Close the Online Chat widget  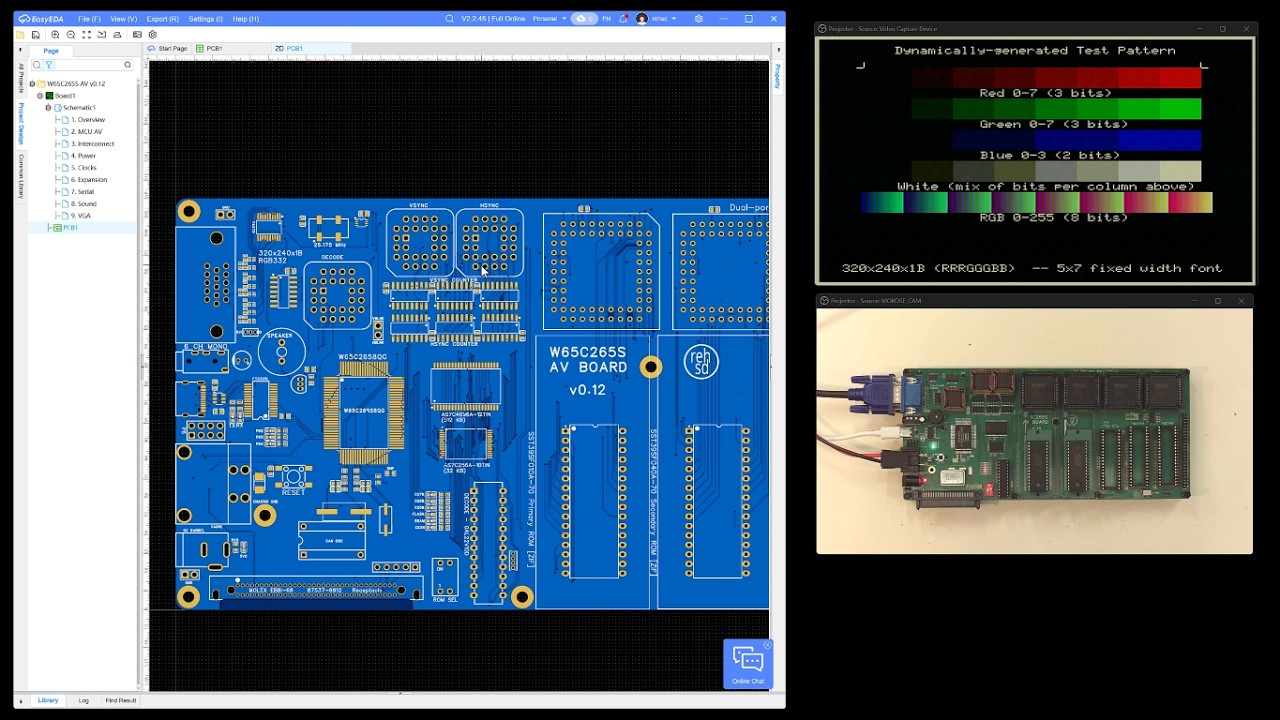[x=767, y=644]
